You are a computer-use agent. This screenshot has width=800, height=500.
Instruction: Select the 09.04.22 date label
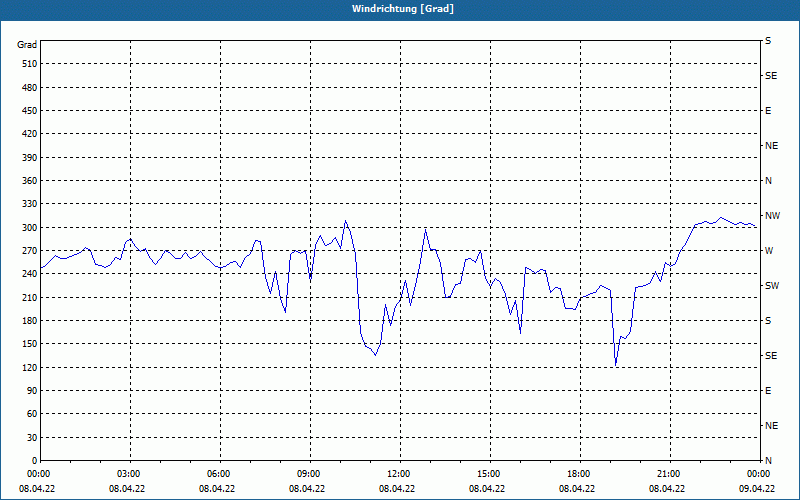pos(757,489)
